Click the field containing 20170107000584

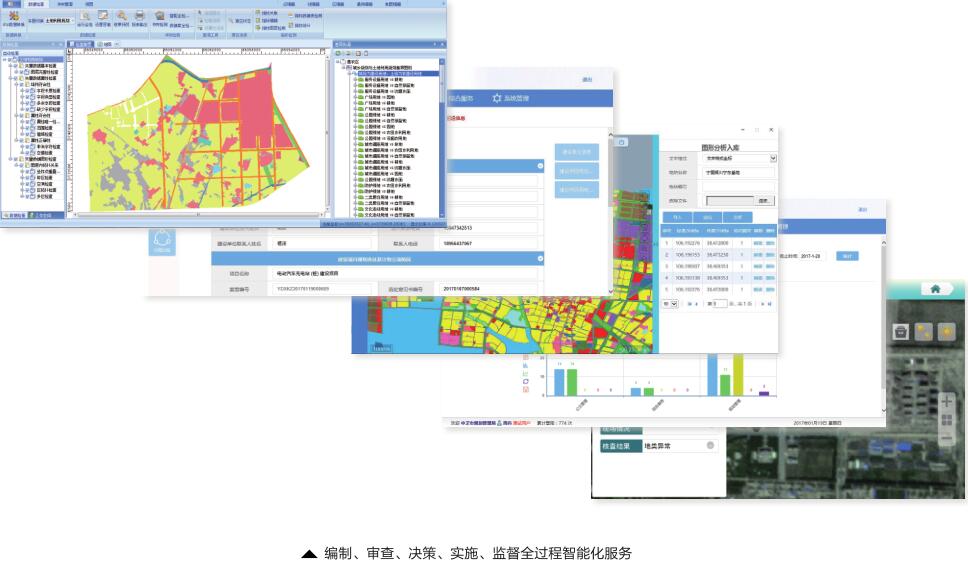(x=489, y=289)
